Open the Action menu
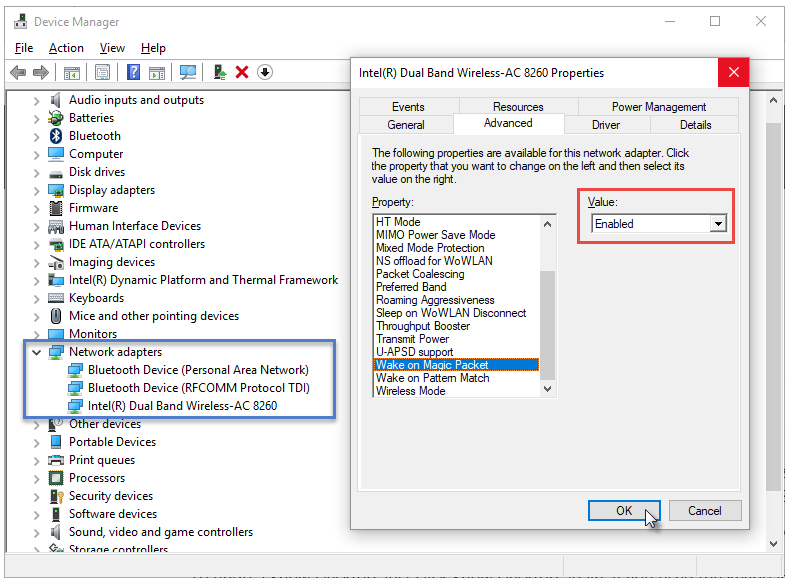 click(66, 48)
